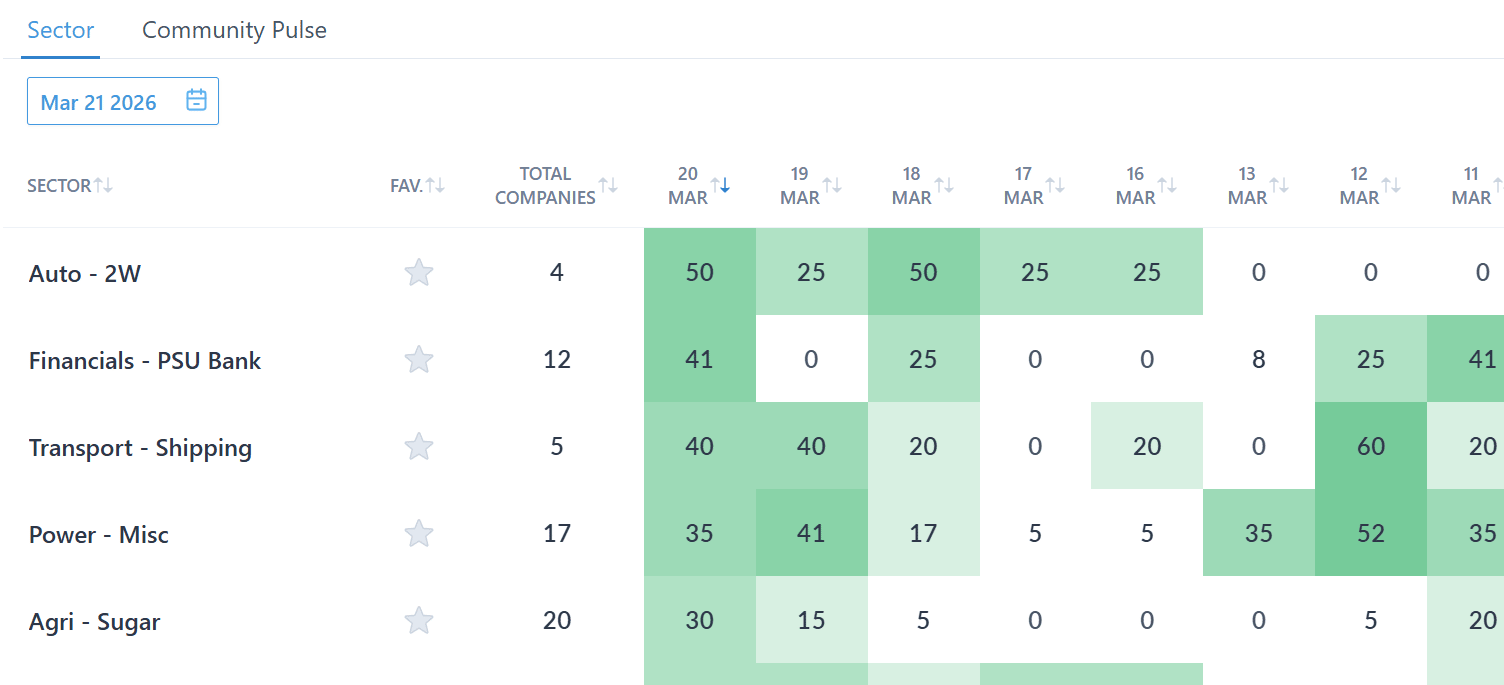Open the Mar 21 2026 date picker
The image size is (1504, 685).
99,102
